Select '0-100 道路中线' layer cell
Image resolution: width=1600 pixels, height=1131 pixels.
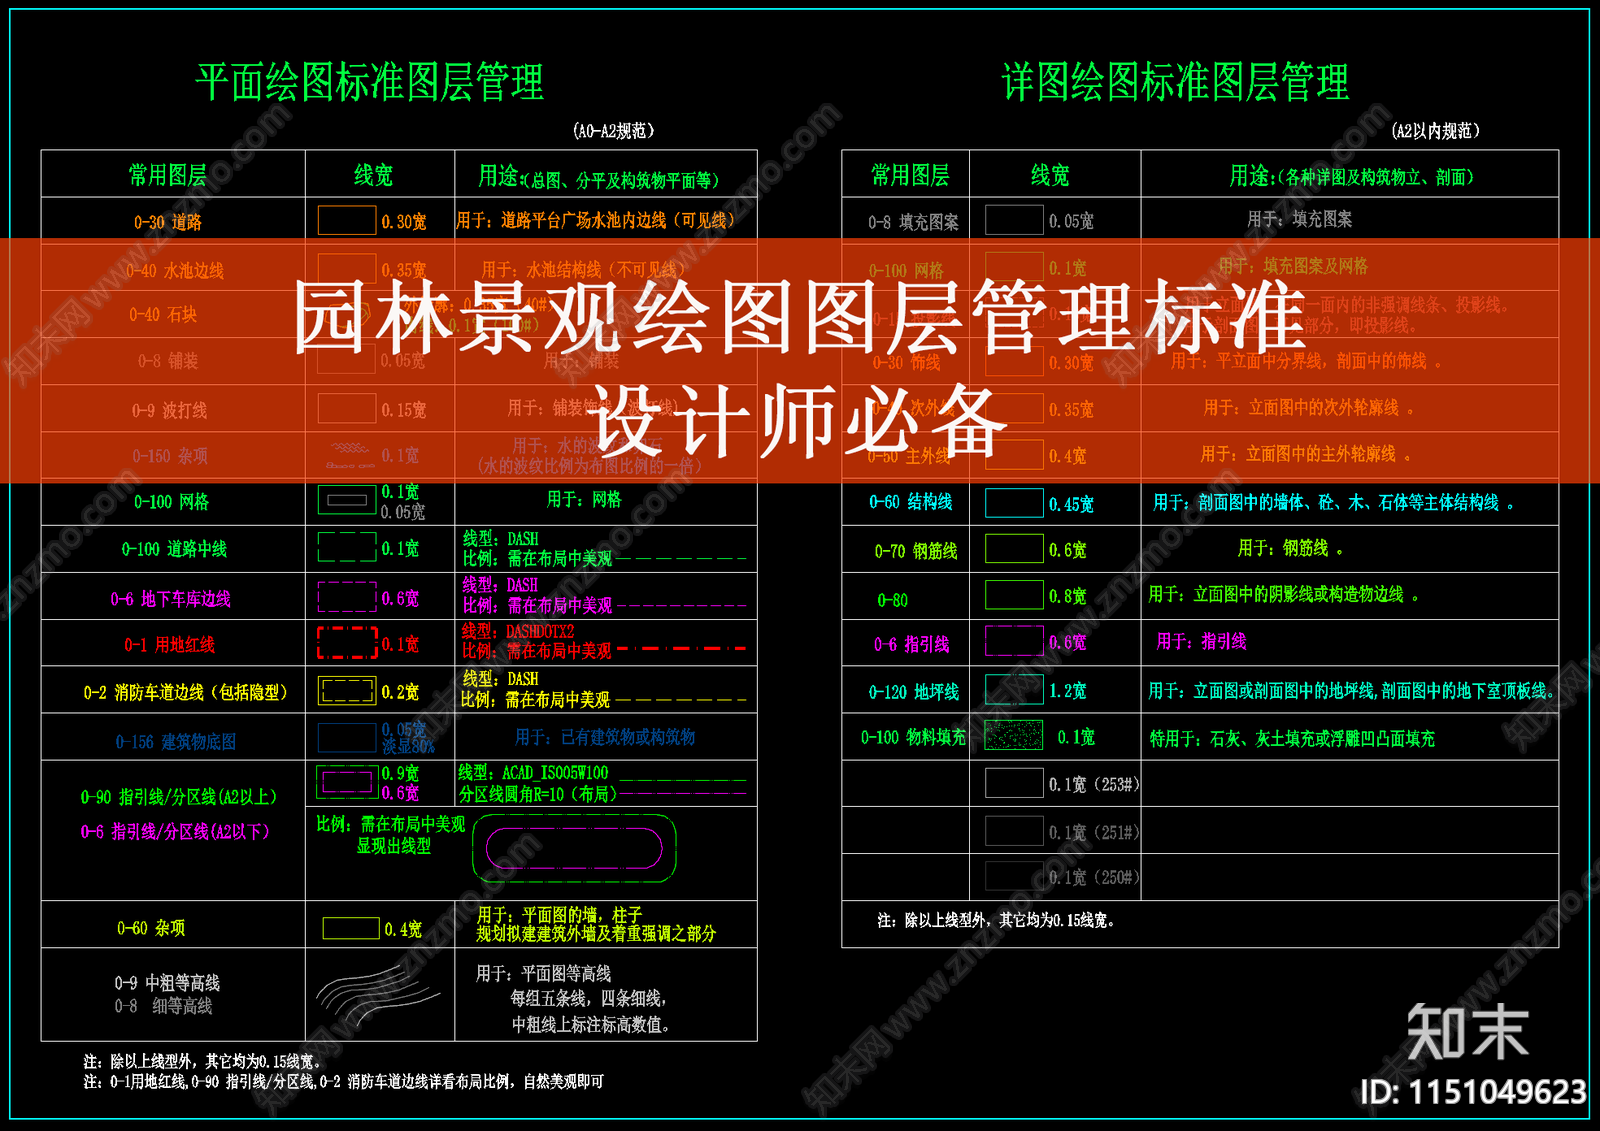(x=172, y=549)
